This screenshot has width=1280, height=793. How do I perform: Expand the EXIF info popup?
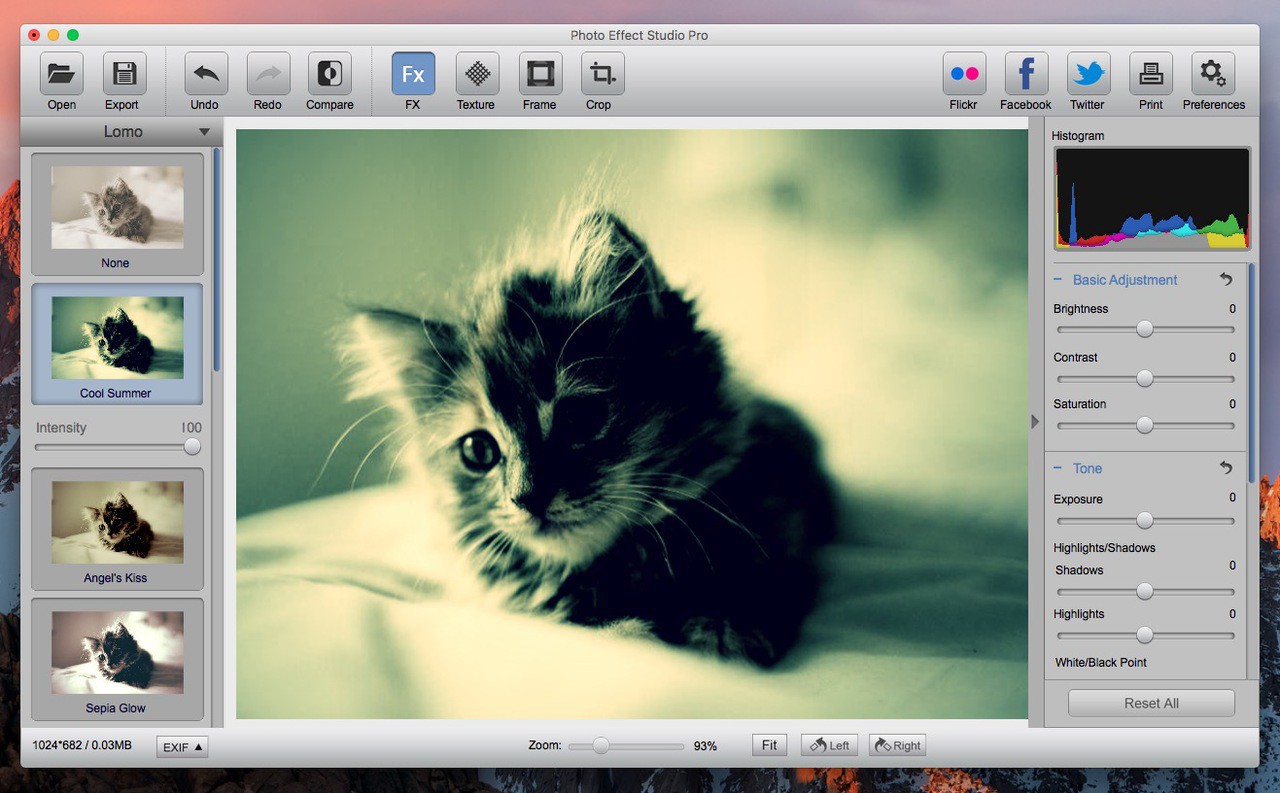pos(182,747)
